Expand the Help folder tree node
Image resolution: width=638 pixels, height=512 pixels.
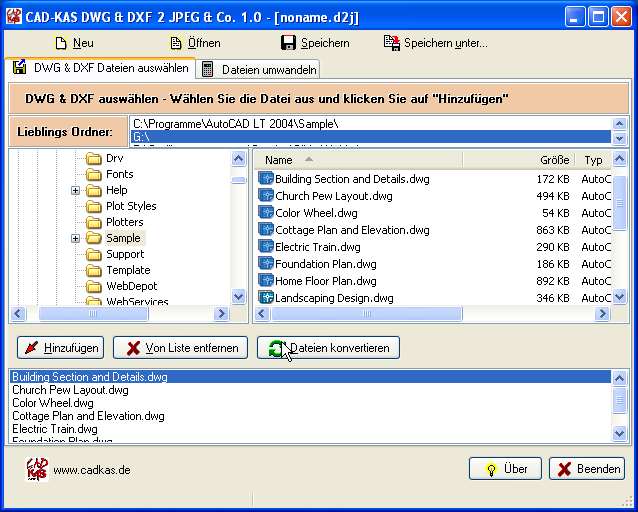pos(75,190)
